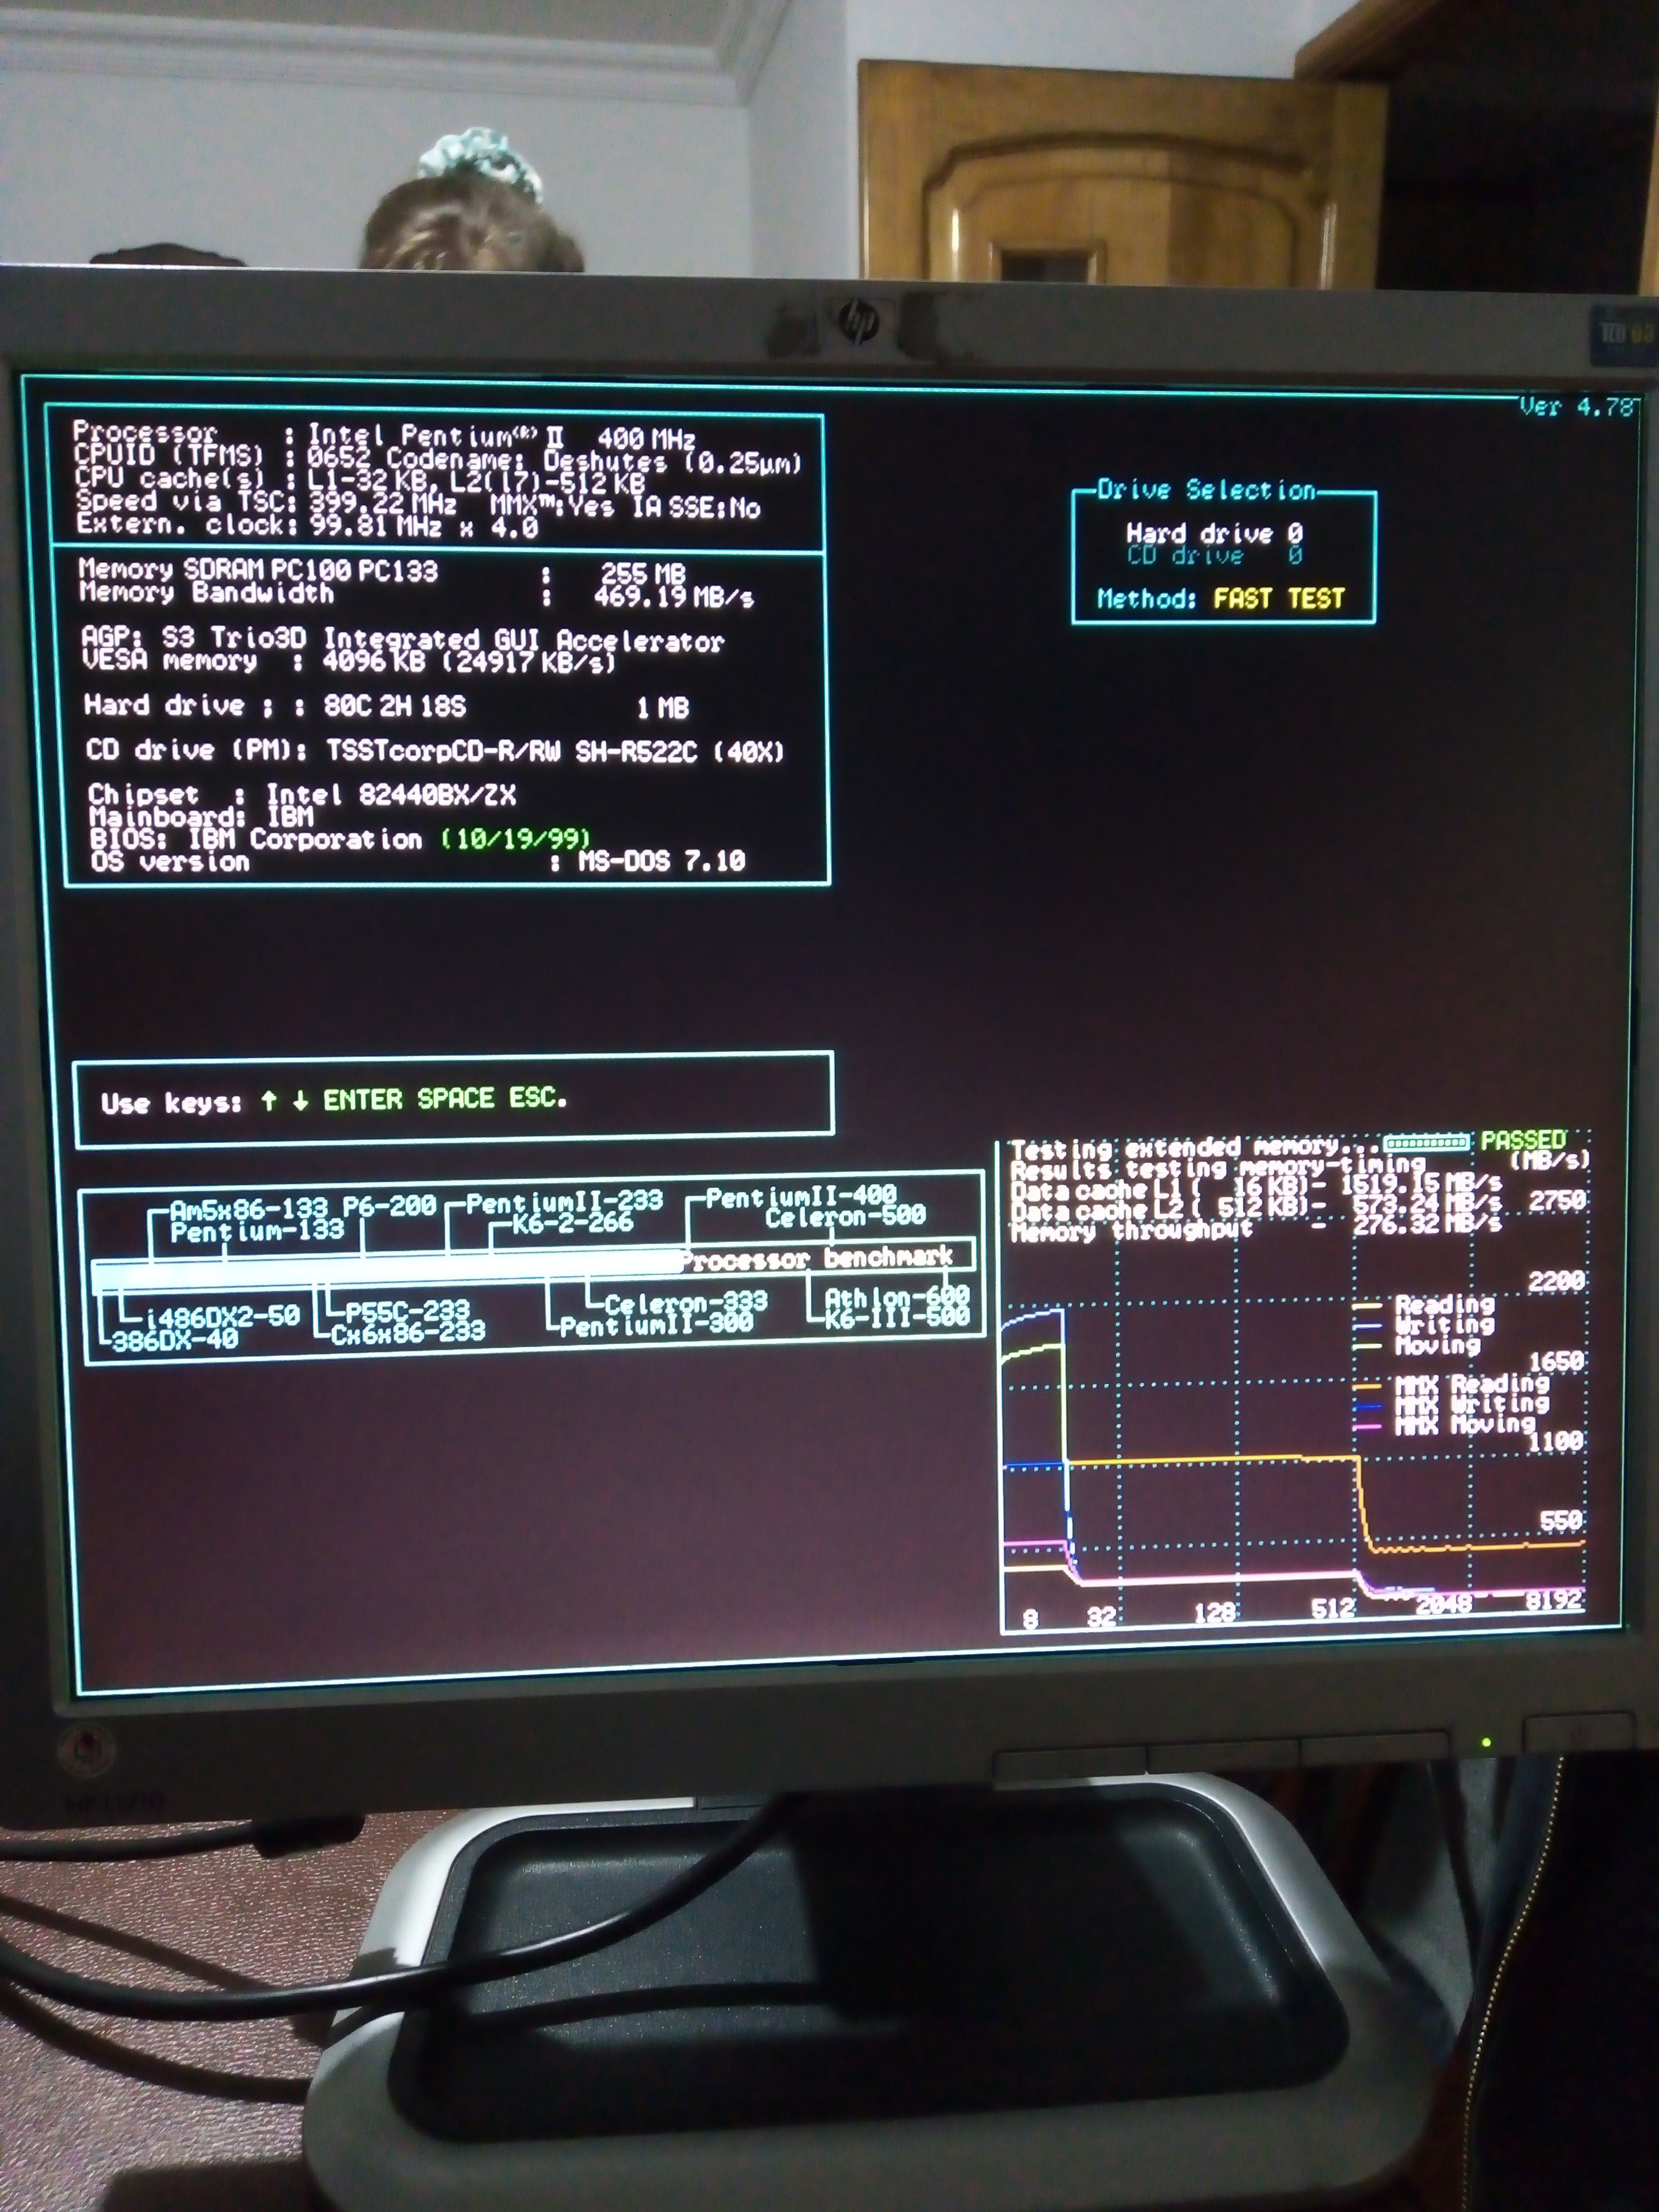Click the '2750' graph axis value
1659x2212 pixels.
point(1557,1200)
